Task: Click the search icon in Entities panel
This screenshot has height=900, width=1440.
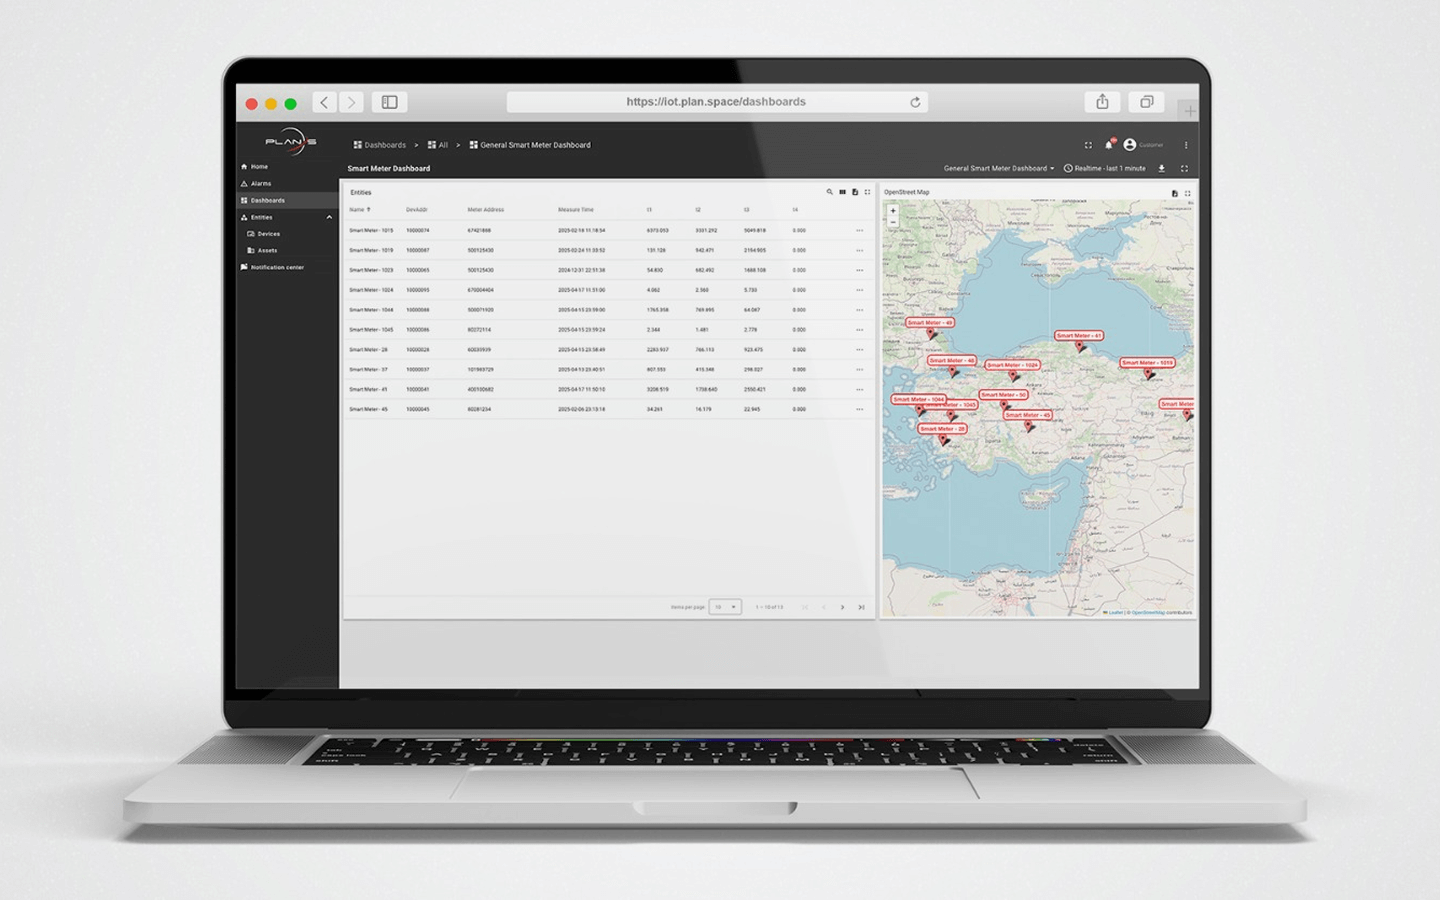Action: tap(829, 192)
